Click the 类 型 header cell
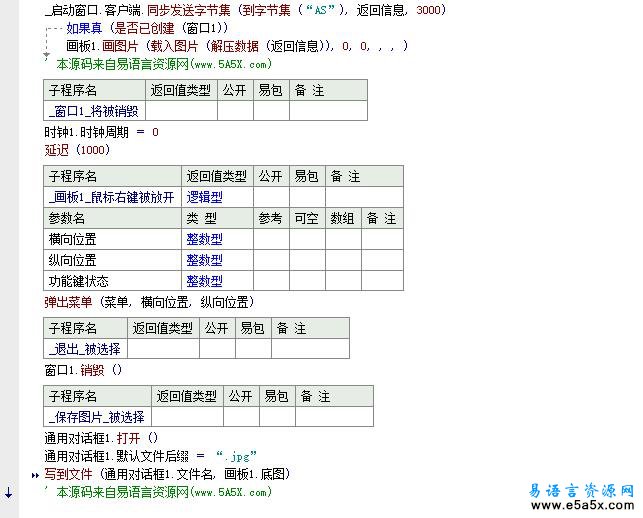Image resolution: width=643 pixels, height=518 pixels. (217, 218)
